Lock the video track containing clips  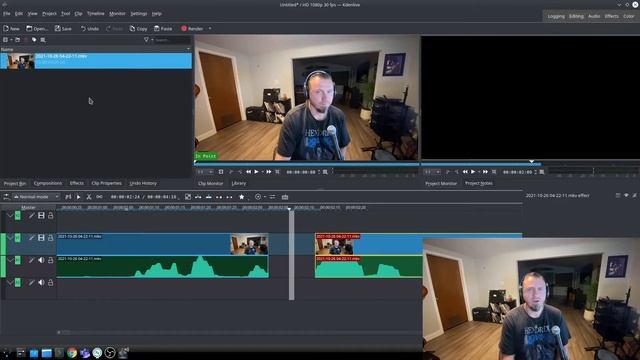(x=51, y=238)
